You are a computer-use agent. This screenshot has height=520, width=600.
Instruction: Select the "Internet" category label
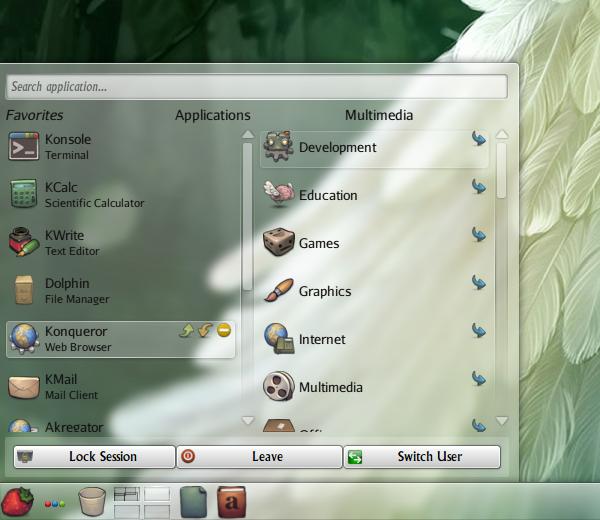click(x=322, y=339)
